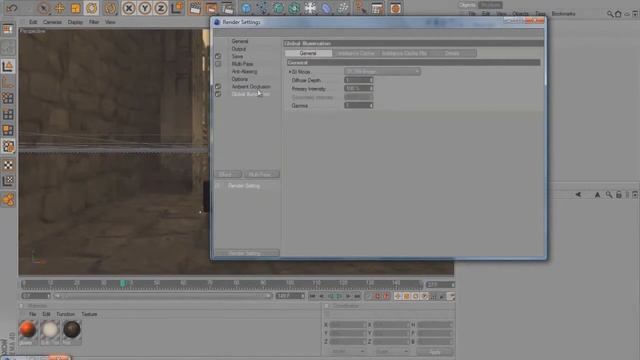Open the GI Mode dropdown
640x360 pixels.
pyautogui.click(x=382, y=71)
